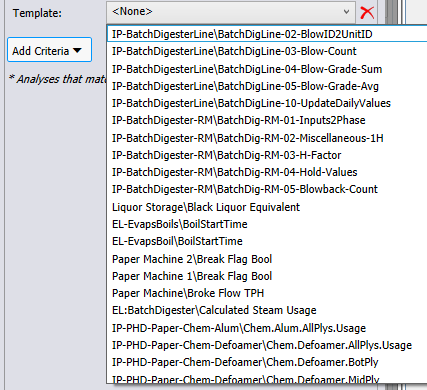Pick BatchDig-RM-05-Blowback-Count item
427x390 pixels.
click(x=267, y=189)
